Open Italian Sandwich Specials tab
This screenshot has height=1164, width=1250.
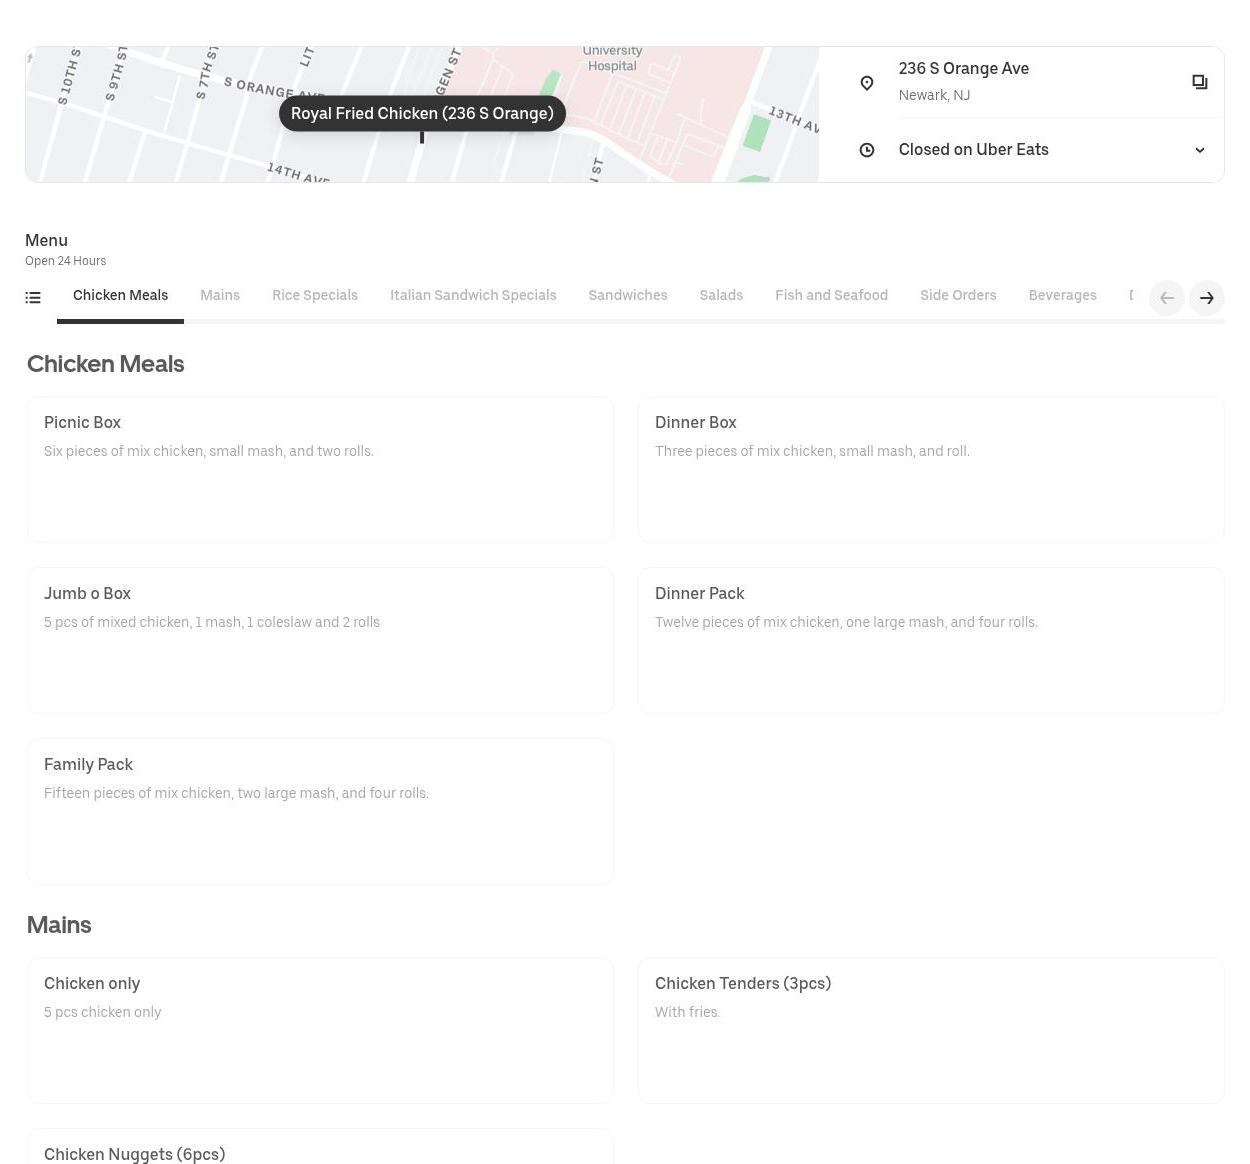coord(472,295)
